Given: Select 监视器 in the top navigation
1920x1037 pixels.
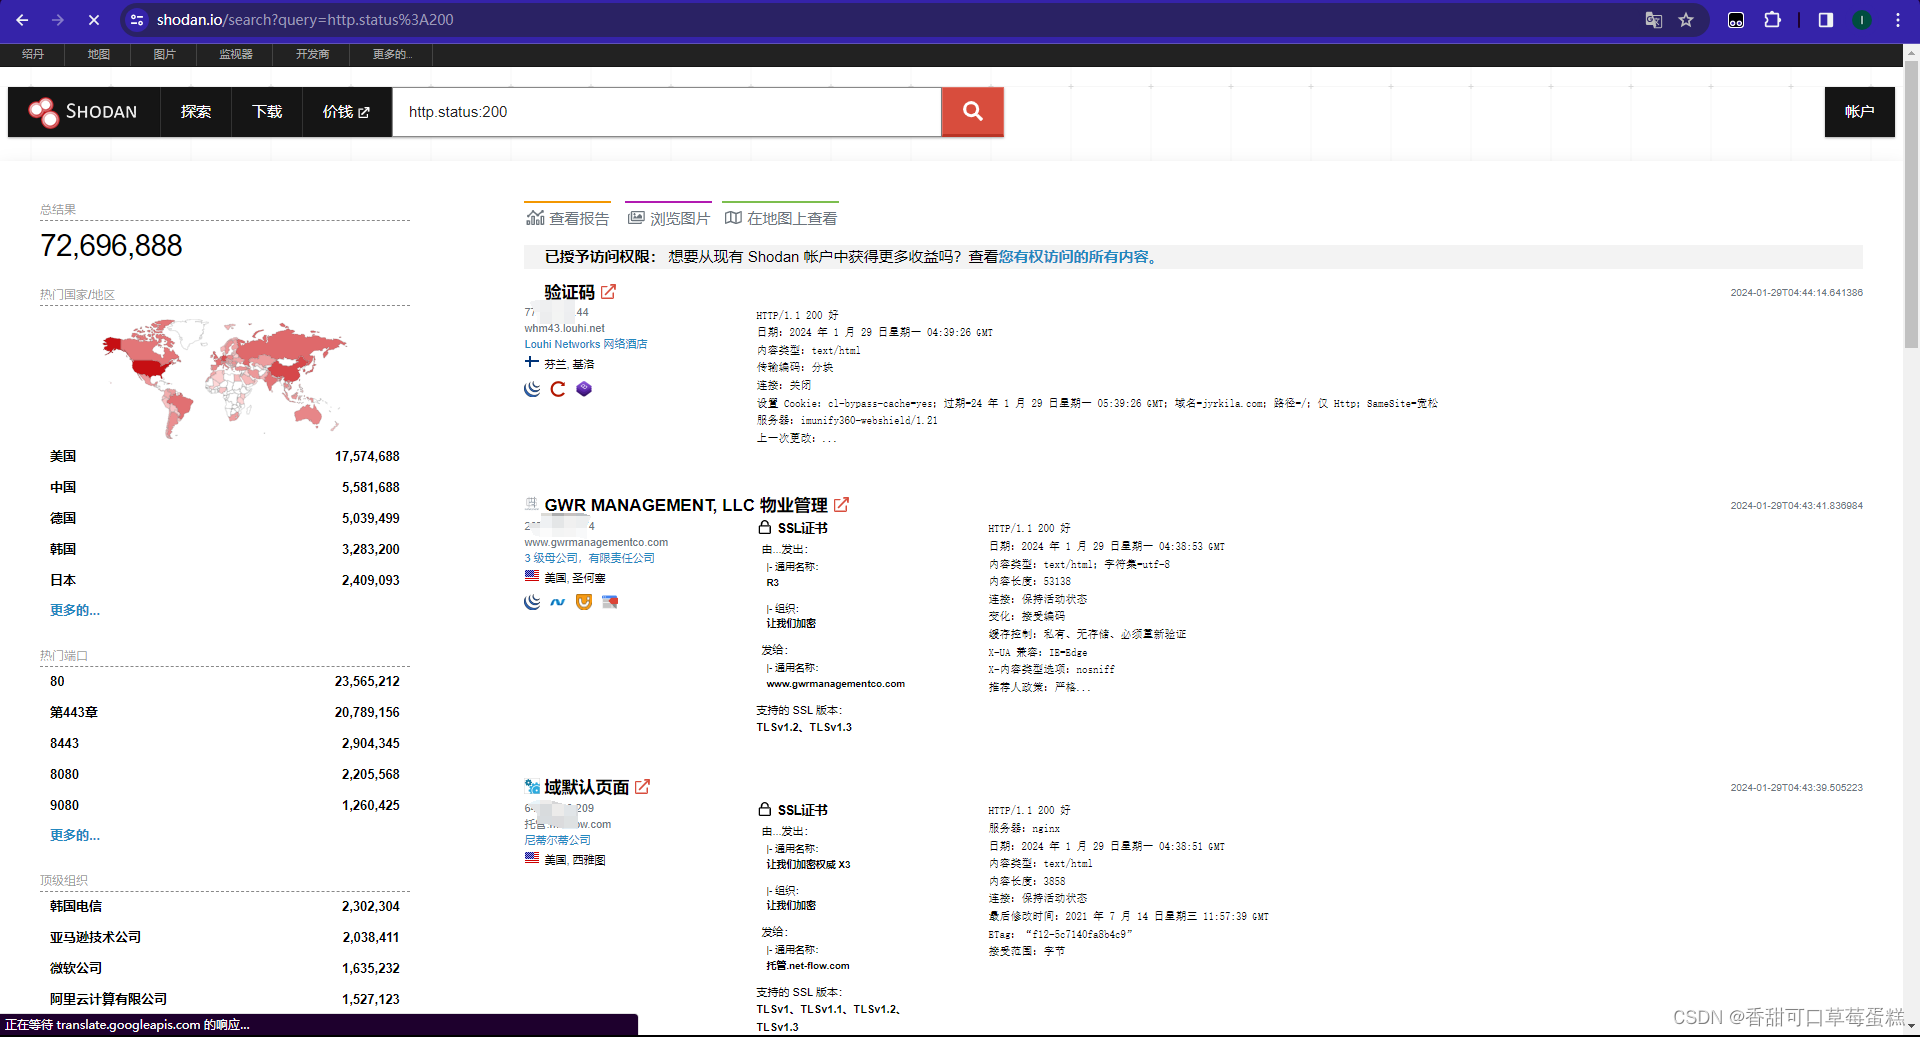Looking at the screenshot, I should pyautogui.click(x=235, y=55).
